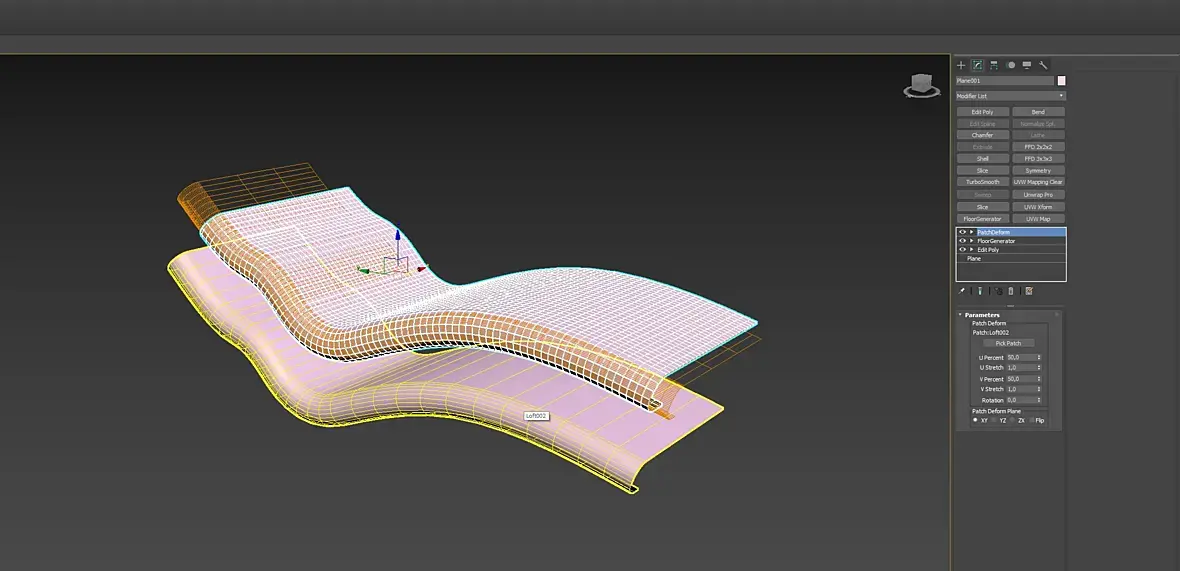Toggle the Edit Poly stack eye icon
Image resolution: width=1180 pixels, height=571 pixels.
[962, 249]
